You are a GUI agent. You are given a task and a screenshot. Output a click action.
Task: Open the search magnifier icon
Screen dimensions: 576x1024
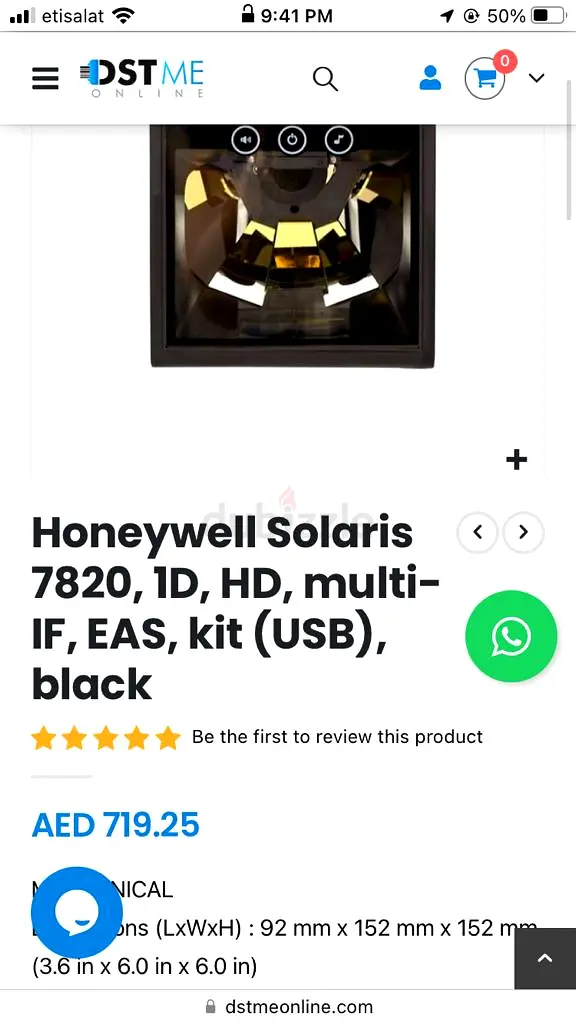[x=325, y=79]
